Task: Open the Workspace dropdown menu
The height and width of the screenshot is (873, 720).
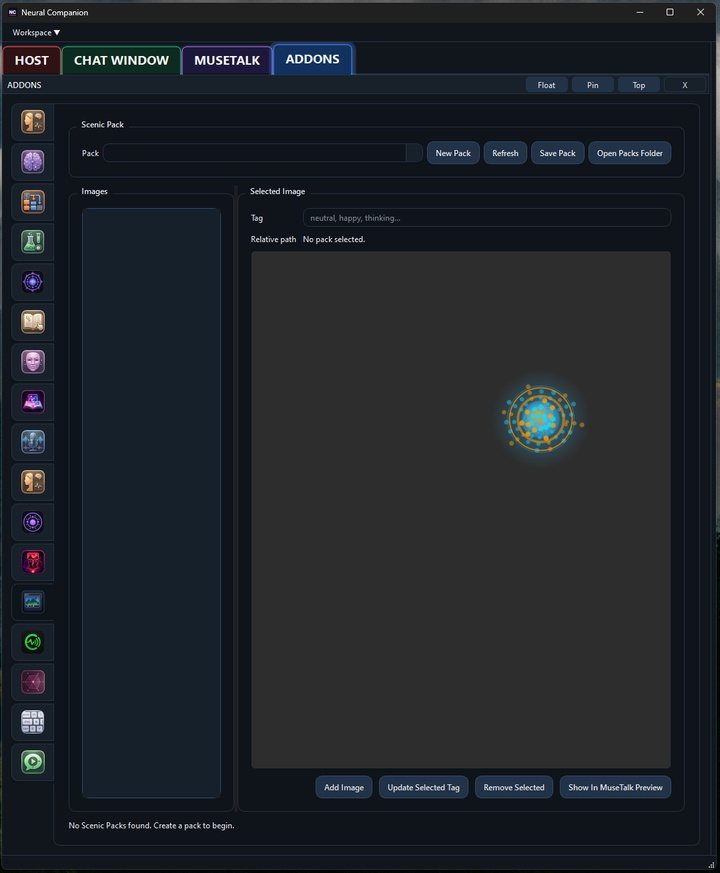Action: [x=36, y=32]
